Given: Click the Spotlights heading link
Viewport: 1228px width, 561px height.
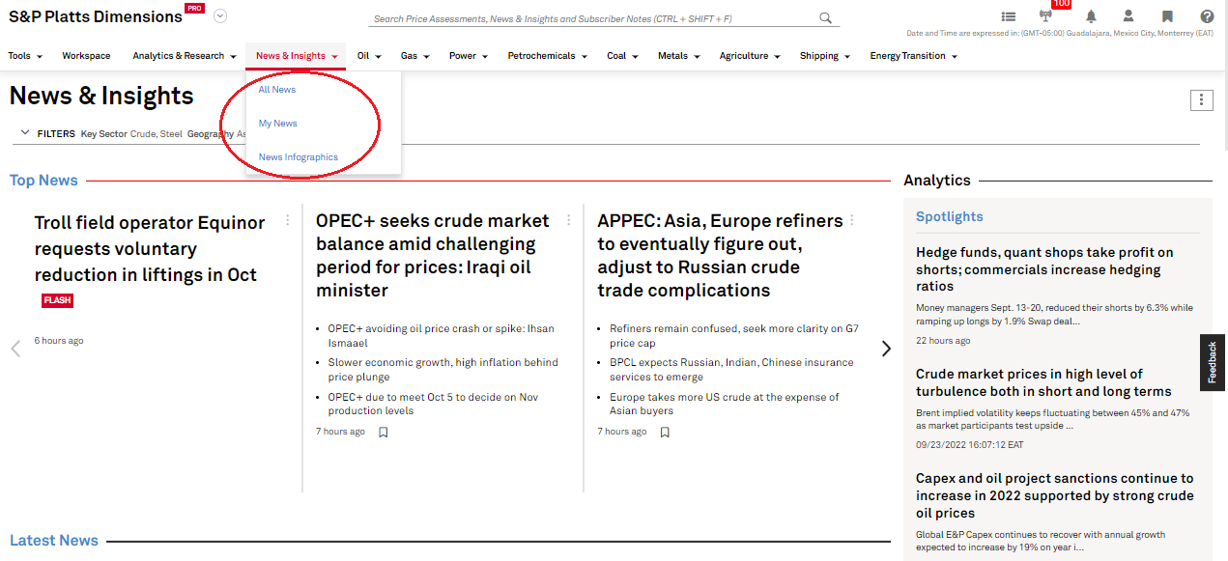Looking at the screenshot, I should click(x=949, y=216).
